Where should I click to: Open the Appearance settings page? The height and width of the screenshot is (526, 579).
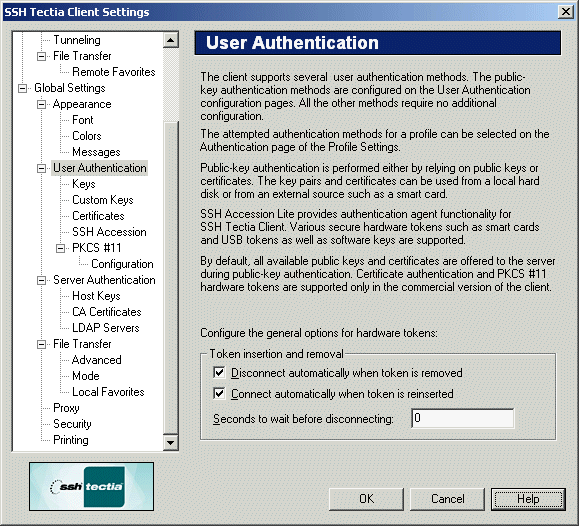click(82, 104)
